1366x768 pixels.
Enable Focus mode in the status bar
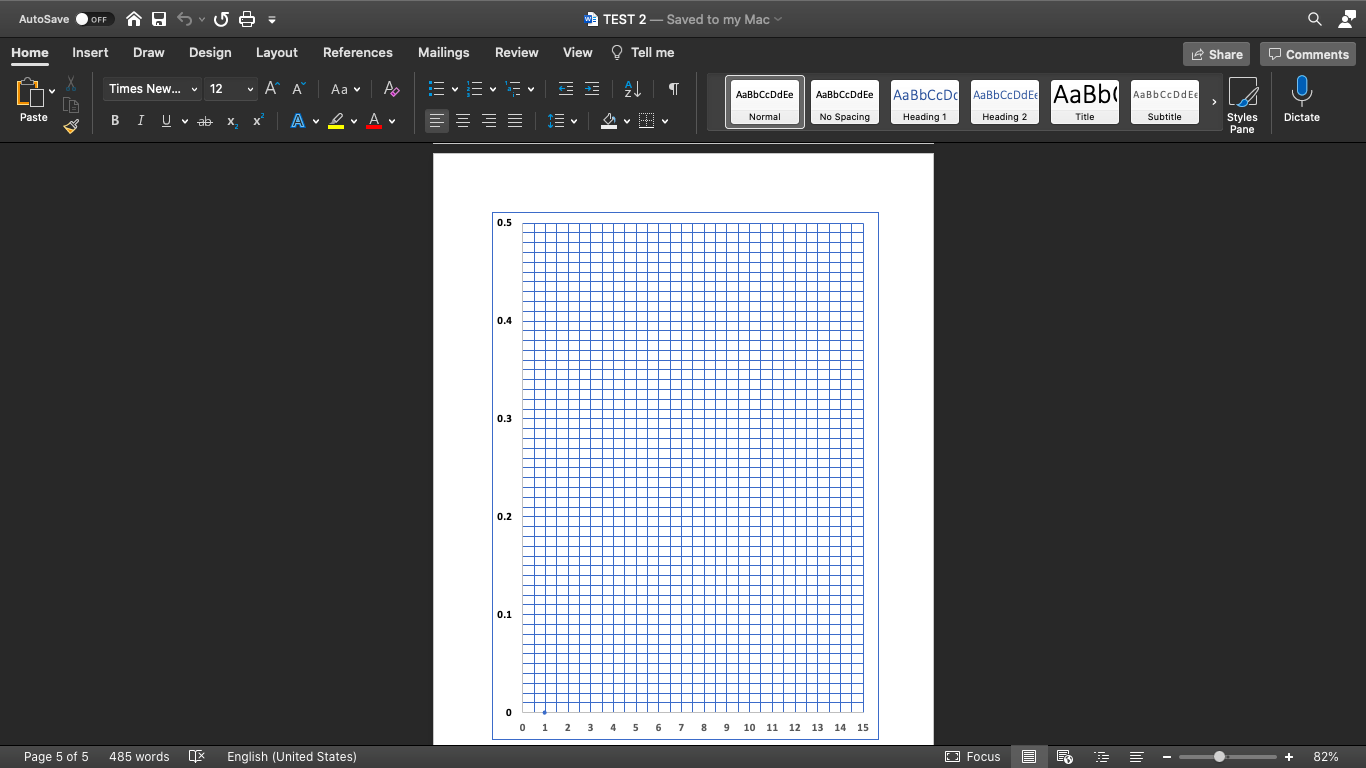(971, 757)
